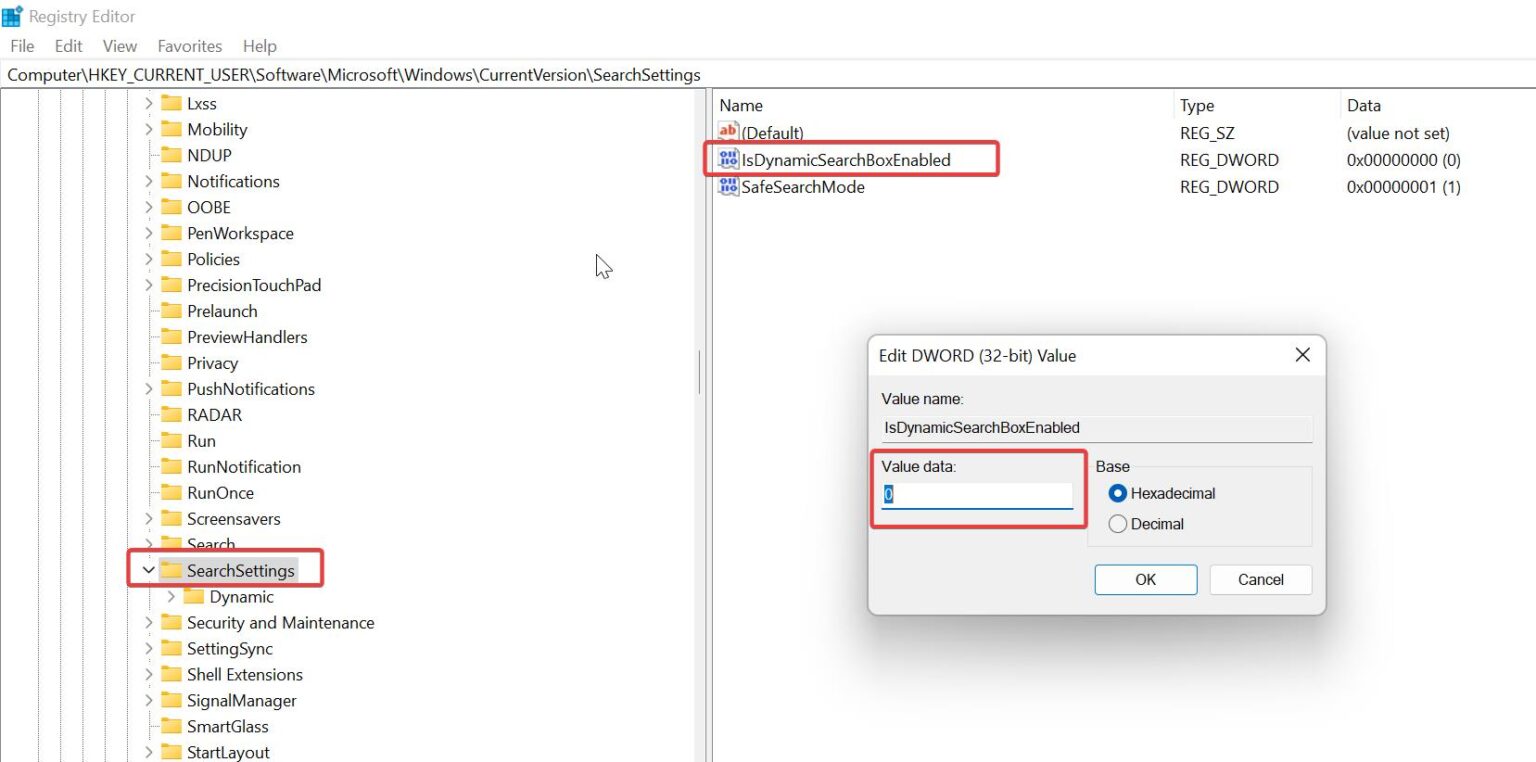The image size is (1536, 762).
Task: Open the Favorites menu
Action: point(189,46)
